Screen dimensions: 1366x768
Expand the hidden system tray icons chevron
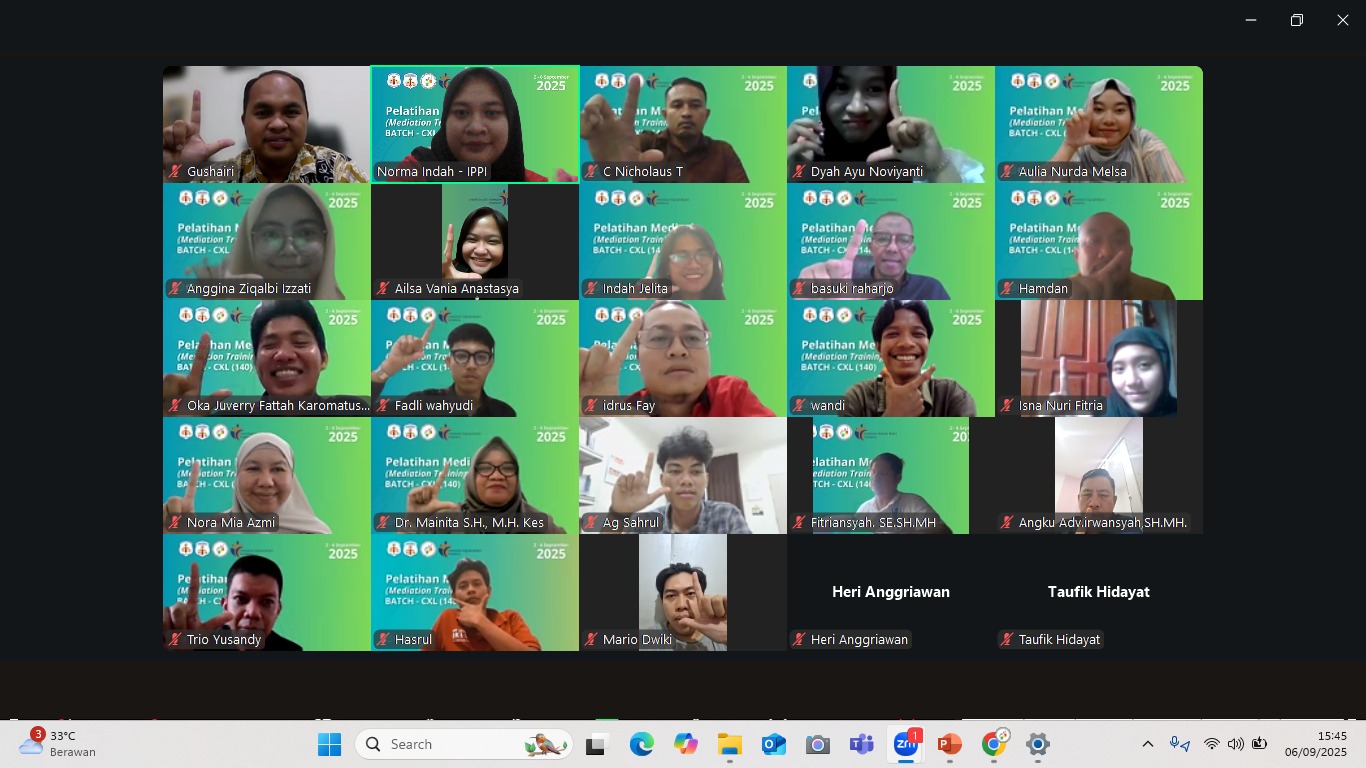pos(1148,744)
